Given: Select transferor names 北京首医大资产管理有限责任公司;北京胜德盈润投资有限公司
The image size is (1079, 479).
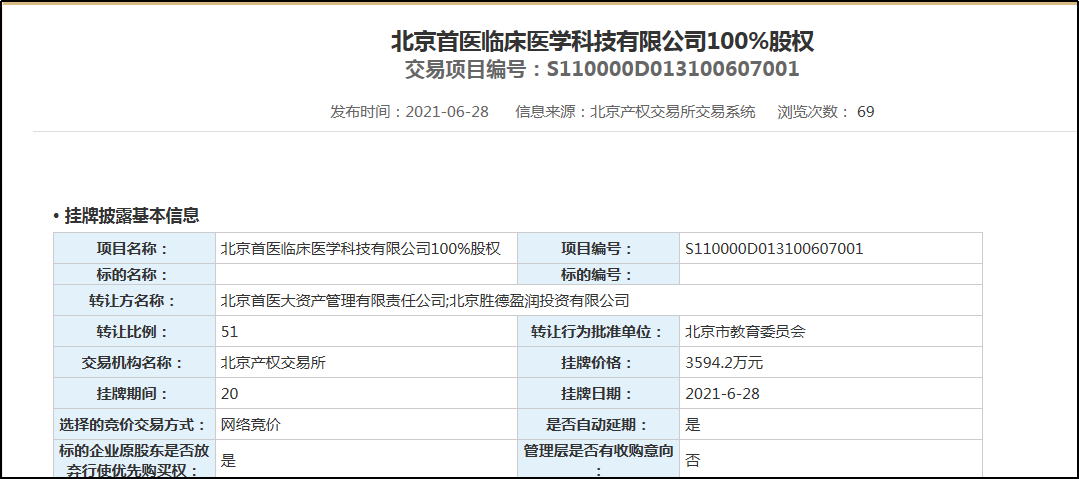Looking at the screenshot, I should (x=425, y=301).
